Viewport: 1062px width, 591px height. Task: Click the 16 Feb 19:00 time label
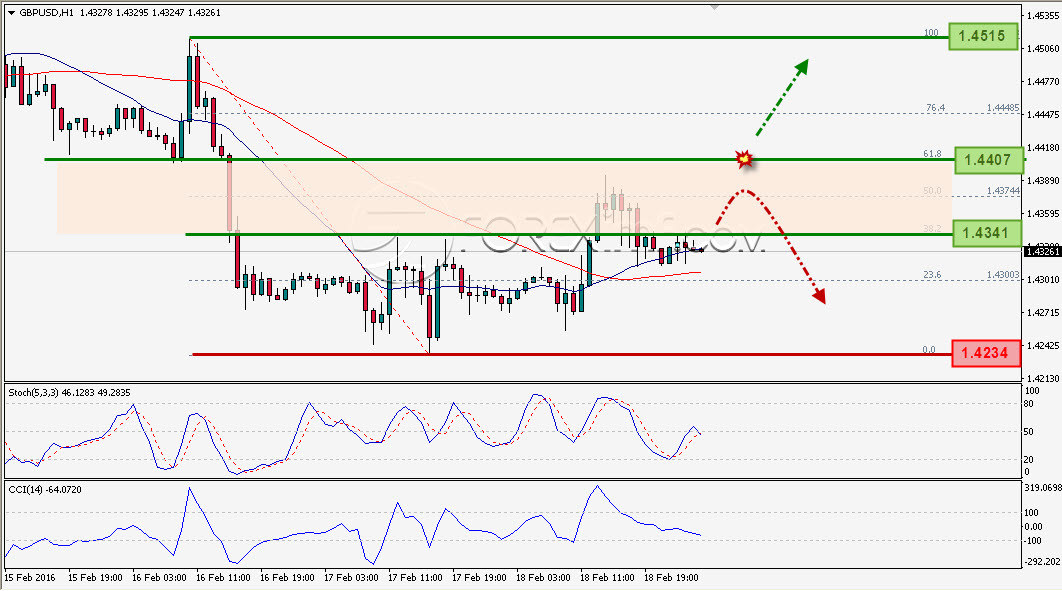pyautogui.click(x=287, y=578)
